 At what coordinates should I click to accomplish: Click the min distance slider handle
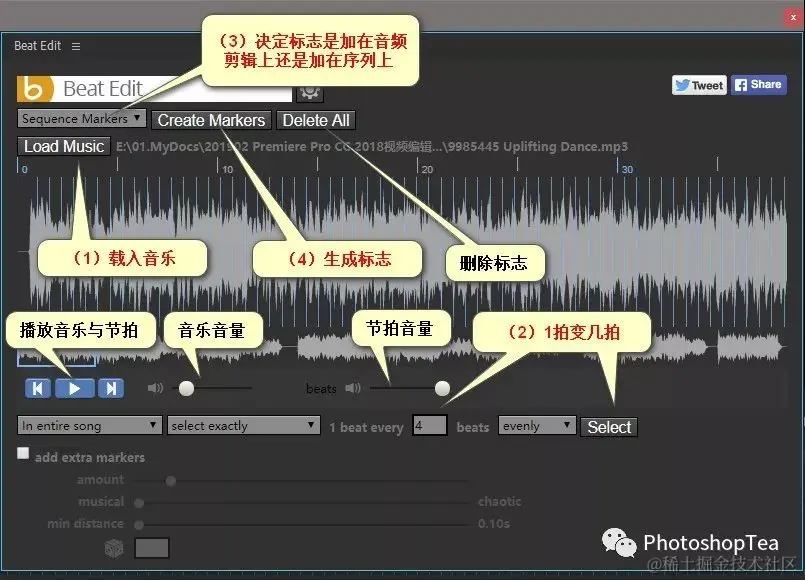point(139,525)
